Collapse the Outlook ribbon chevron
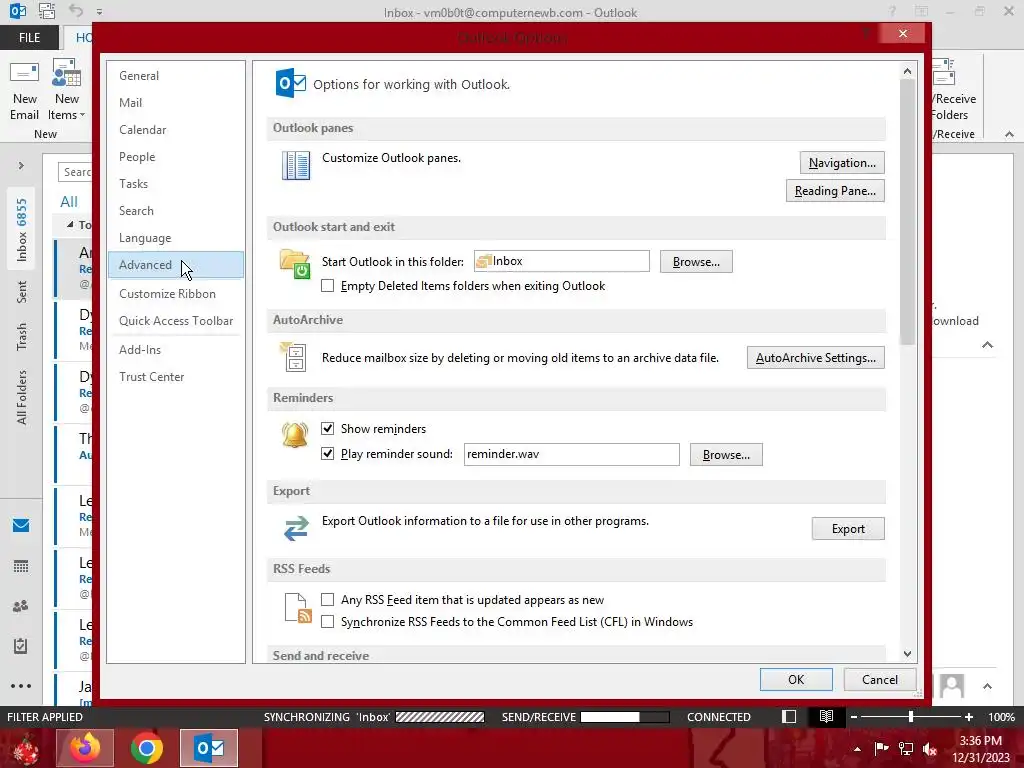Viewport: 1024px width, 768px height. (x=1010, y=135)
